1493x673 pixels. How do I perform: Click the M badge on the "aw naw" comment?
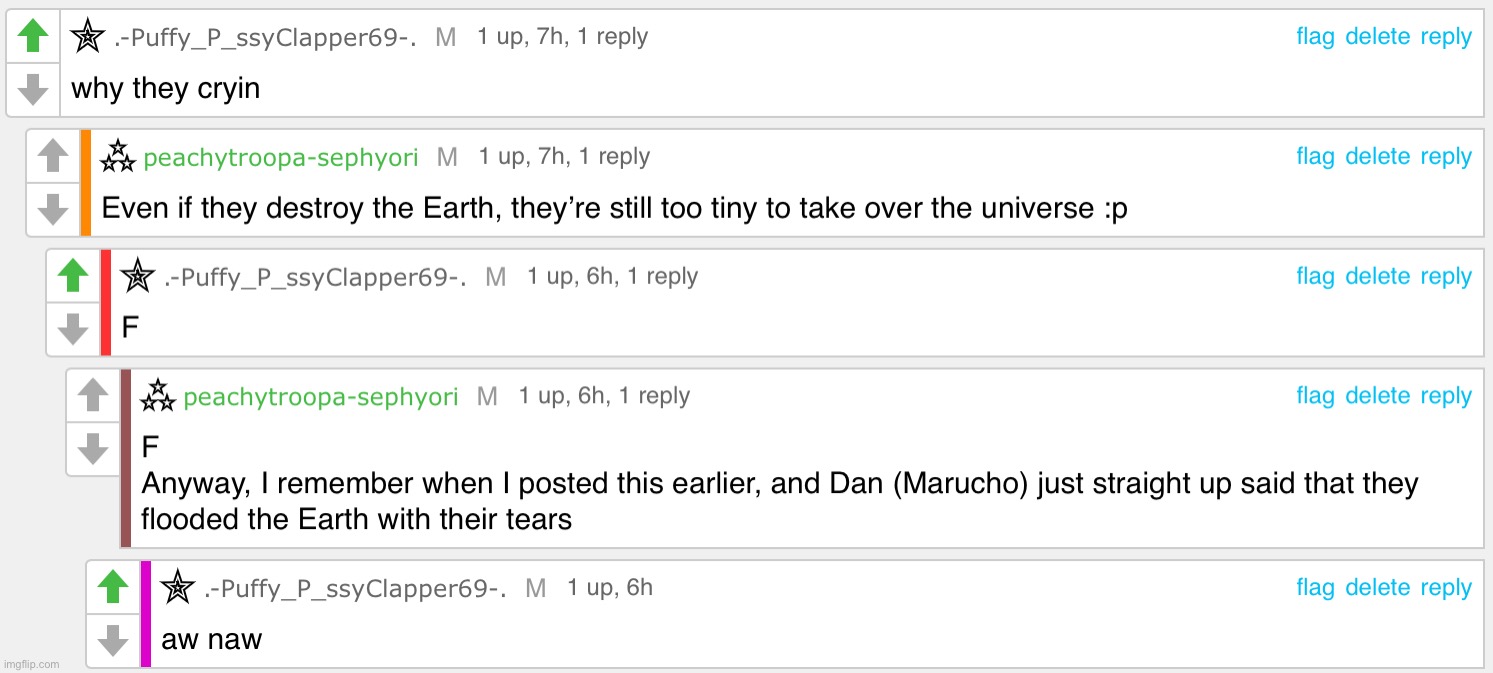pyautogui.click(x=534, y=588)
